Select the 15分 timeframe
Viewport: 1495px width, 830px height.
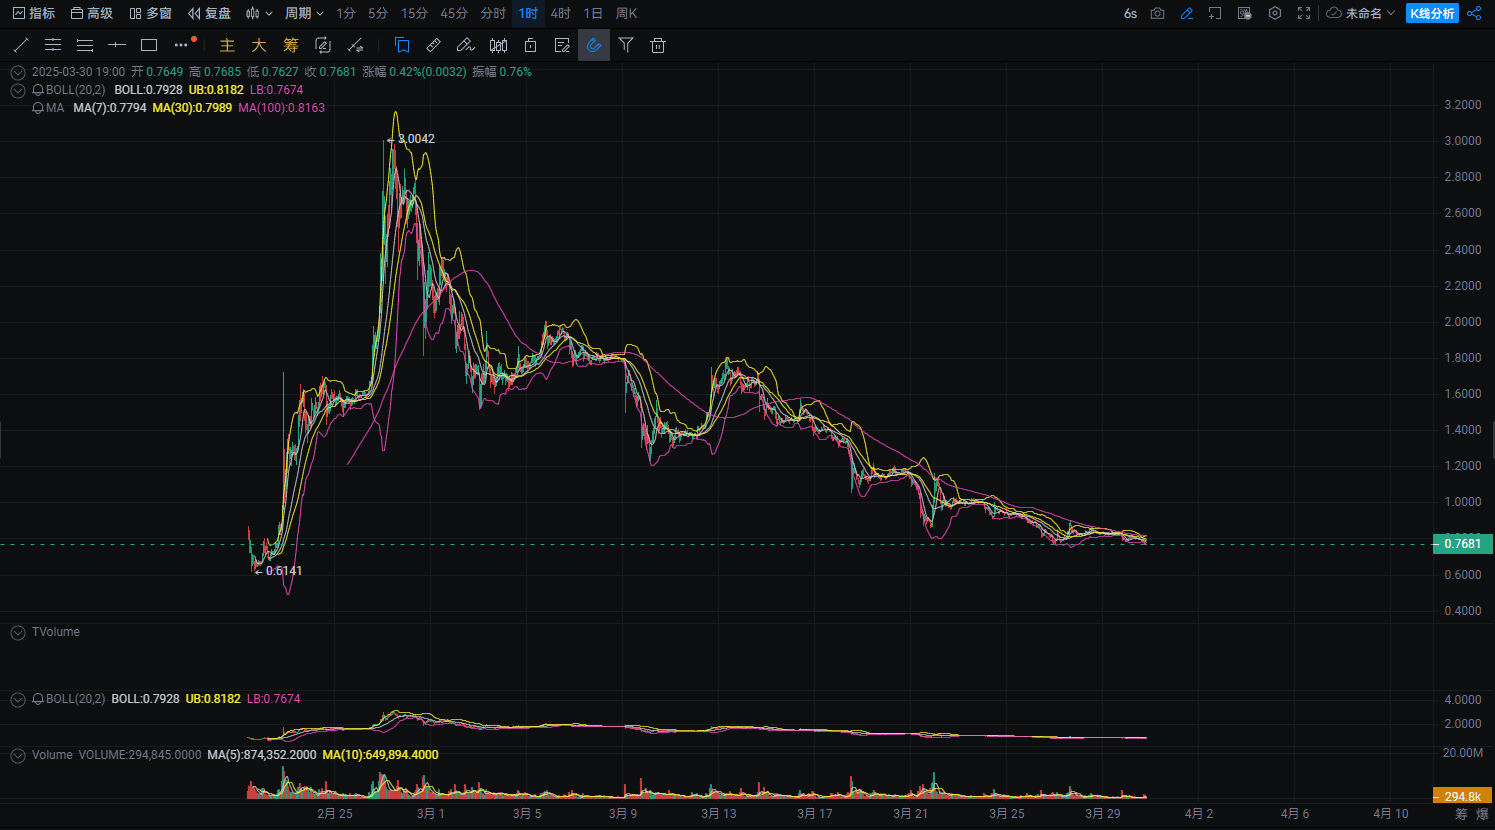[414, 13]
